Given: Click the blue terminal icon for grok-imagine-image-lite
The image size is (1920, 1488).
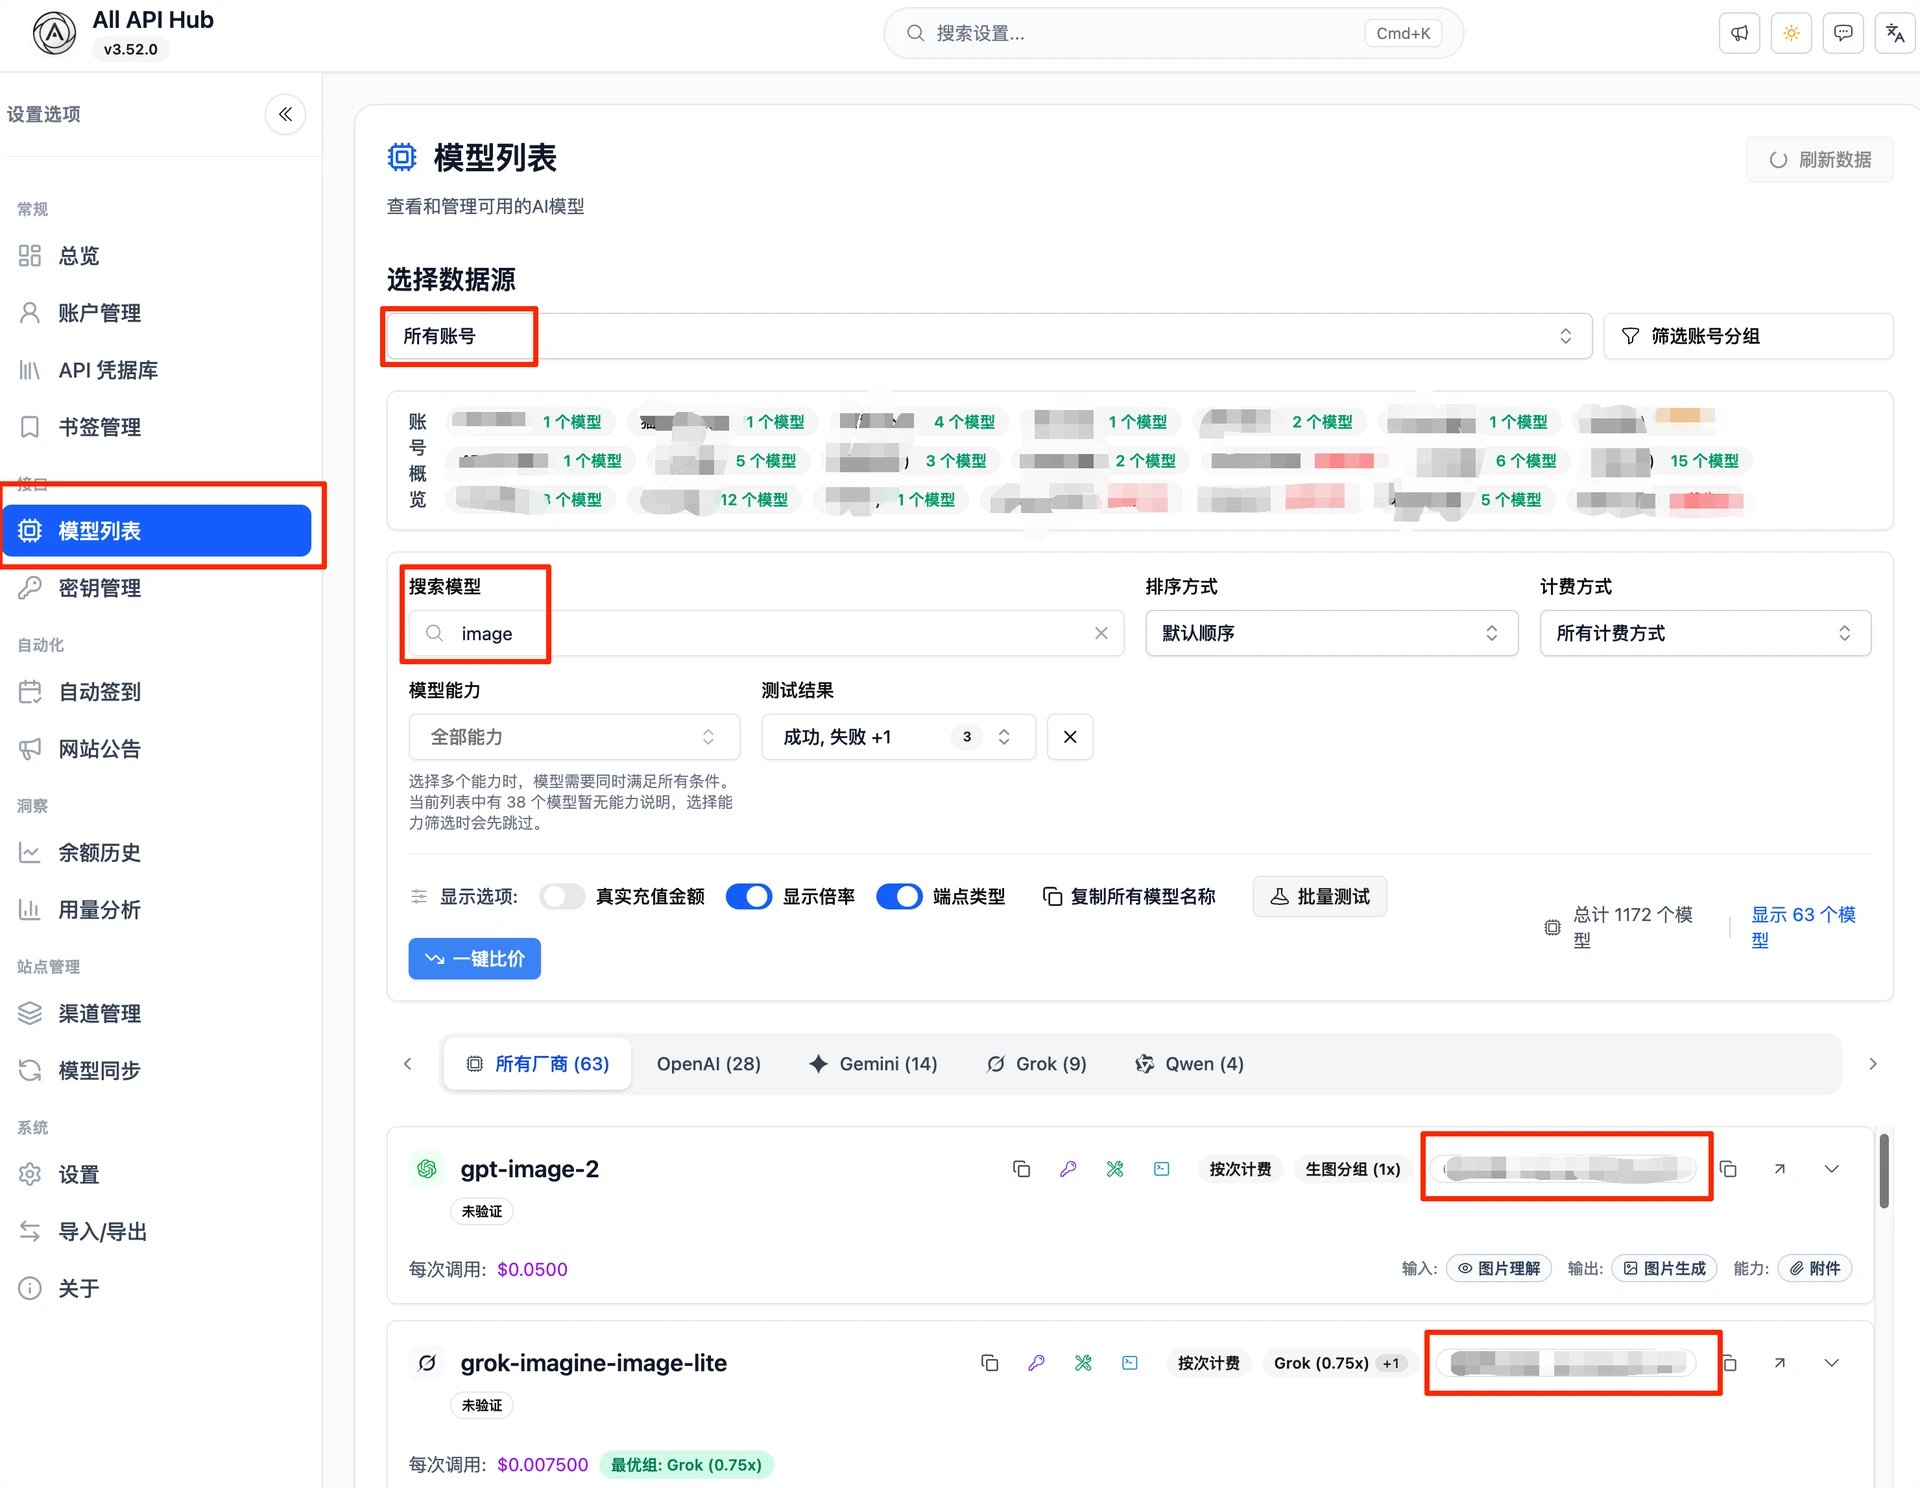Looking at the screenshot, I should [1130, 1363].
